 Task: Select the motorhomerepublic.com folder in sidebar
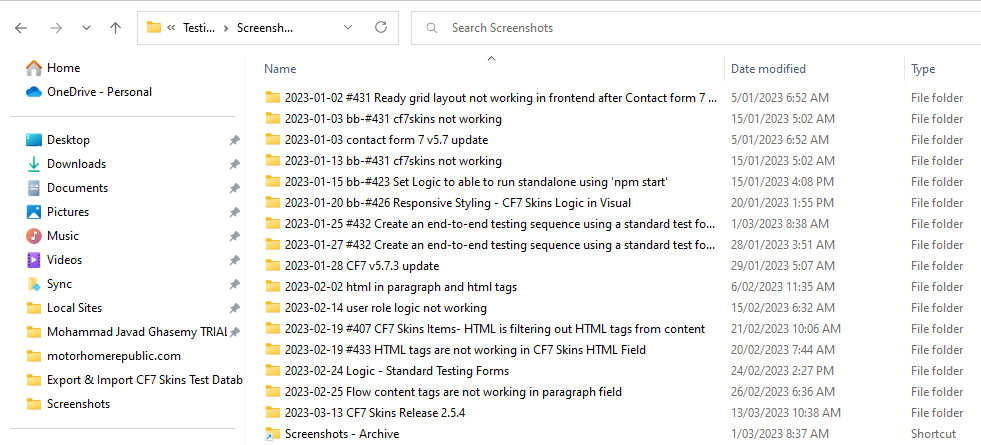pyautogui.click(x=113, y=356)
